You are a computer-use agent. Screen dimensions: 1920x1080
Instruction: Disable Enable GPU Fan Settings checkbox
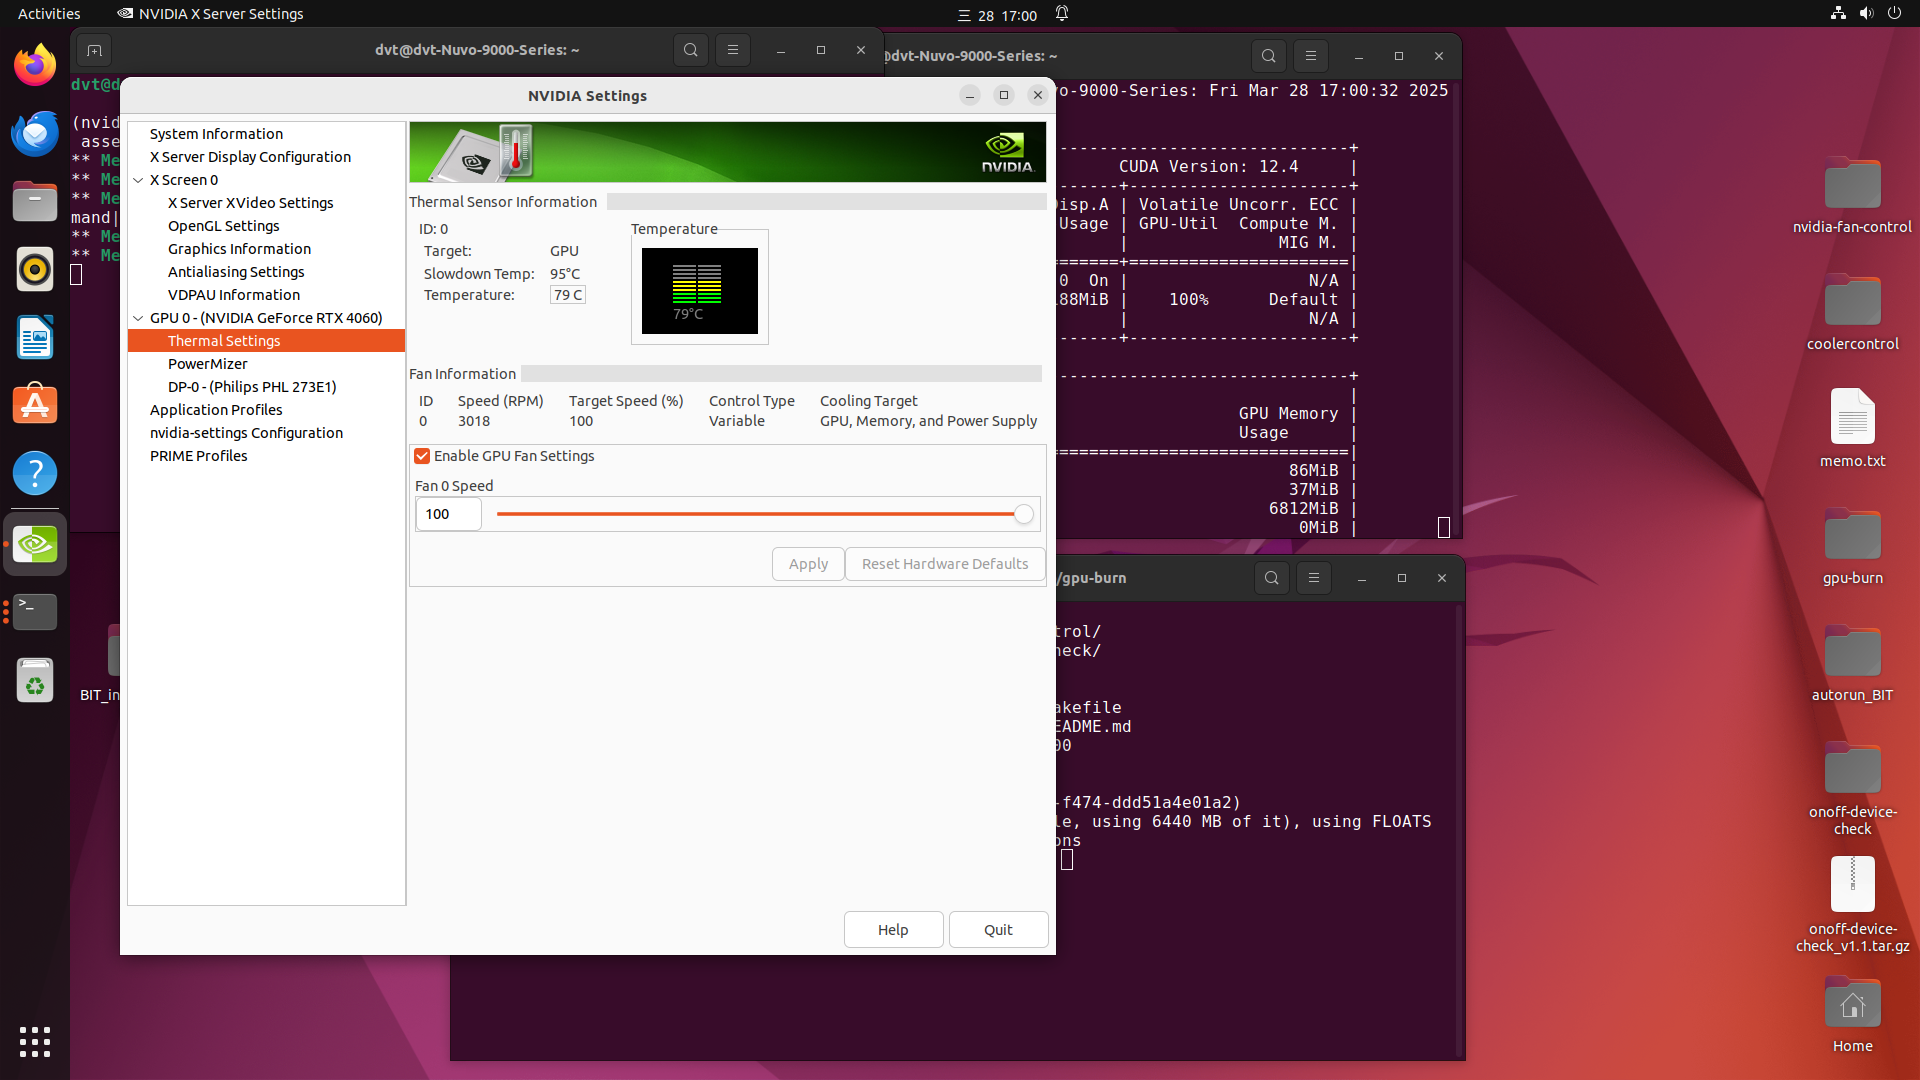[422, 456]
